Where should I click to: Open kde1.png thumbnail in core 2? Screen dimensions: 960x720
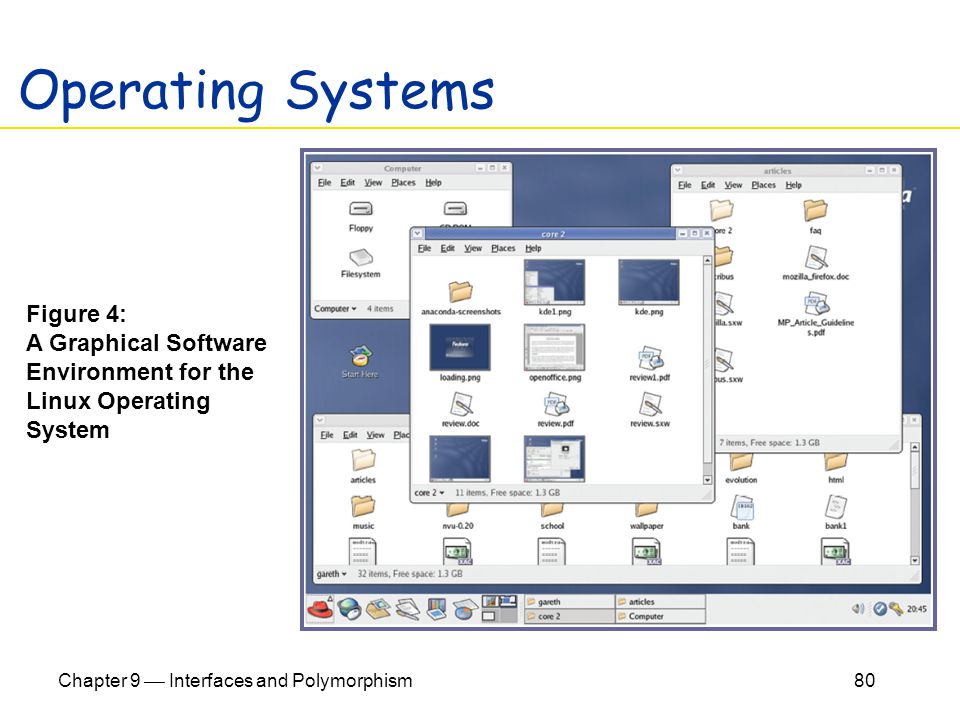point(555,282)
